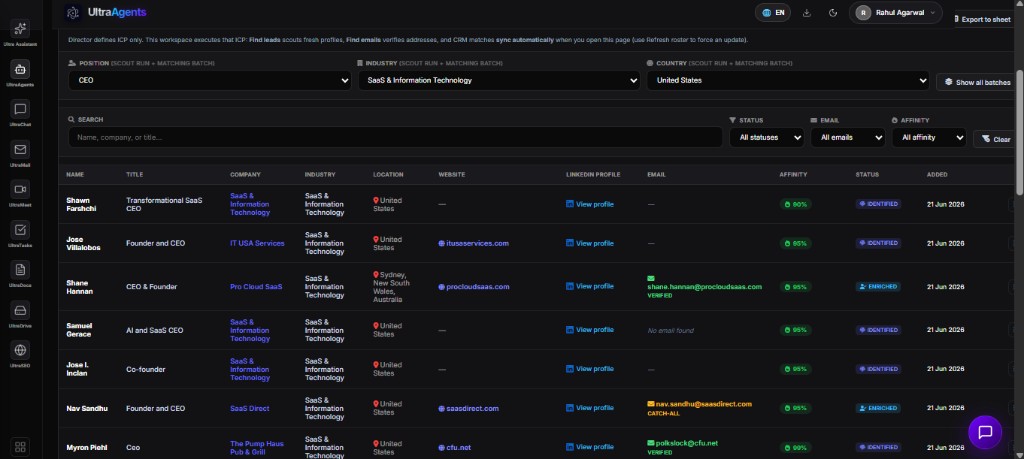The width and height of the screenshot is (1024, 459).
Task: Open UltraAgents in the sidebar
Action: point(20,73)
